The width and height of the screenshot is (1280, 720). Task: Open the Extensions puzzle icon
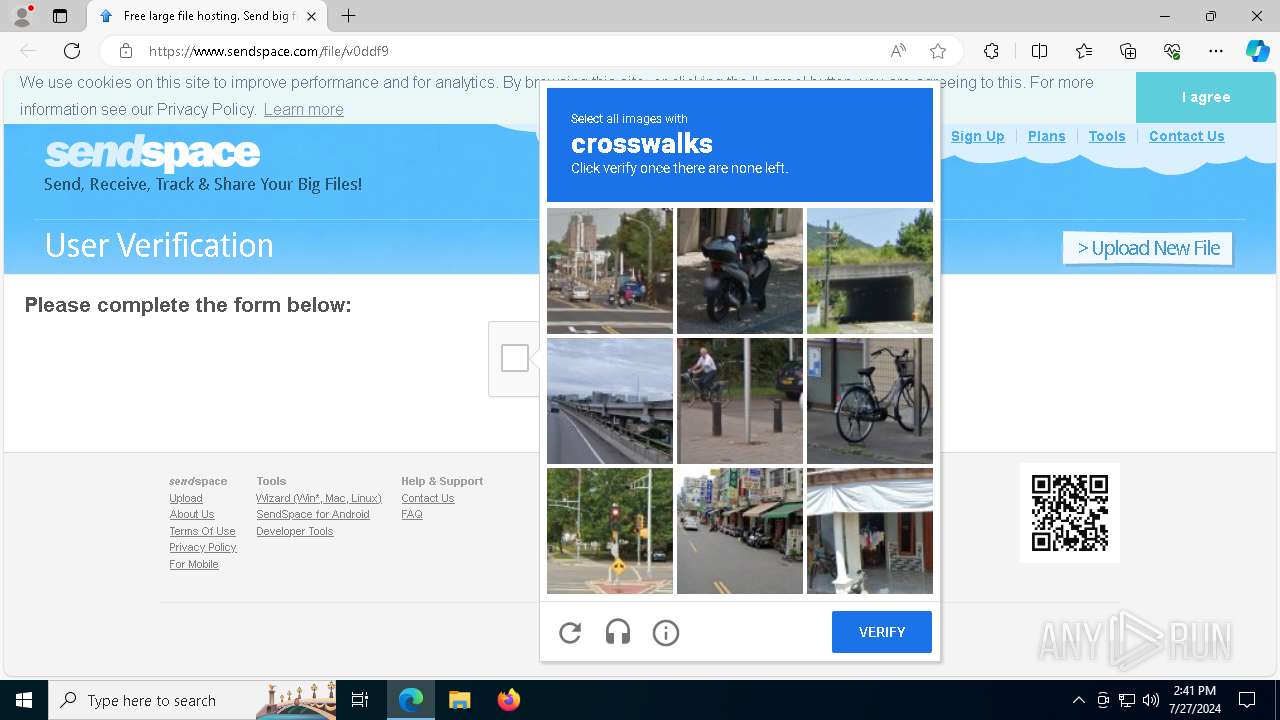991,51
